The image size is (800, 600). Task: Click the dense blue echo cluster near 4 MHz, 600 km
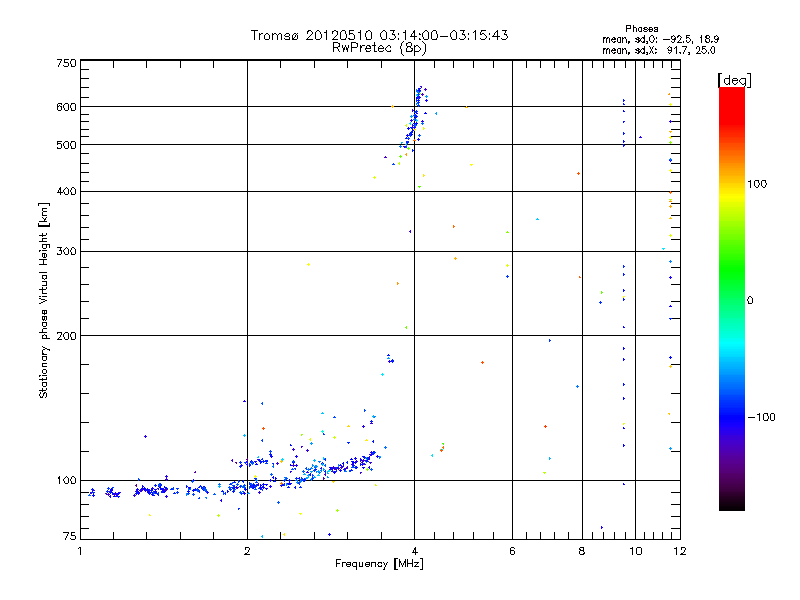point(415,118)
